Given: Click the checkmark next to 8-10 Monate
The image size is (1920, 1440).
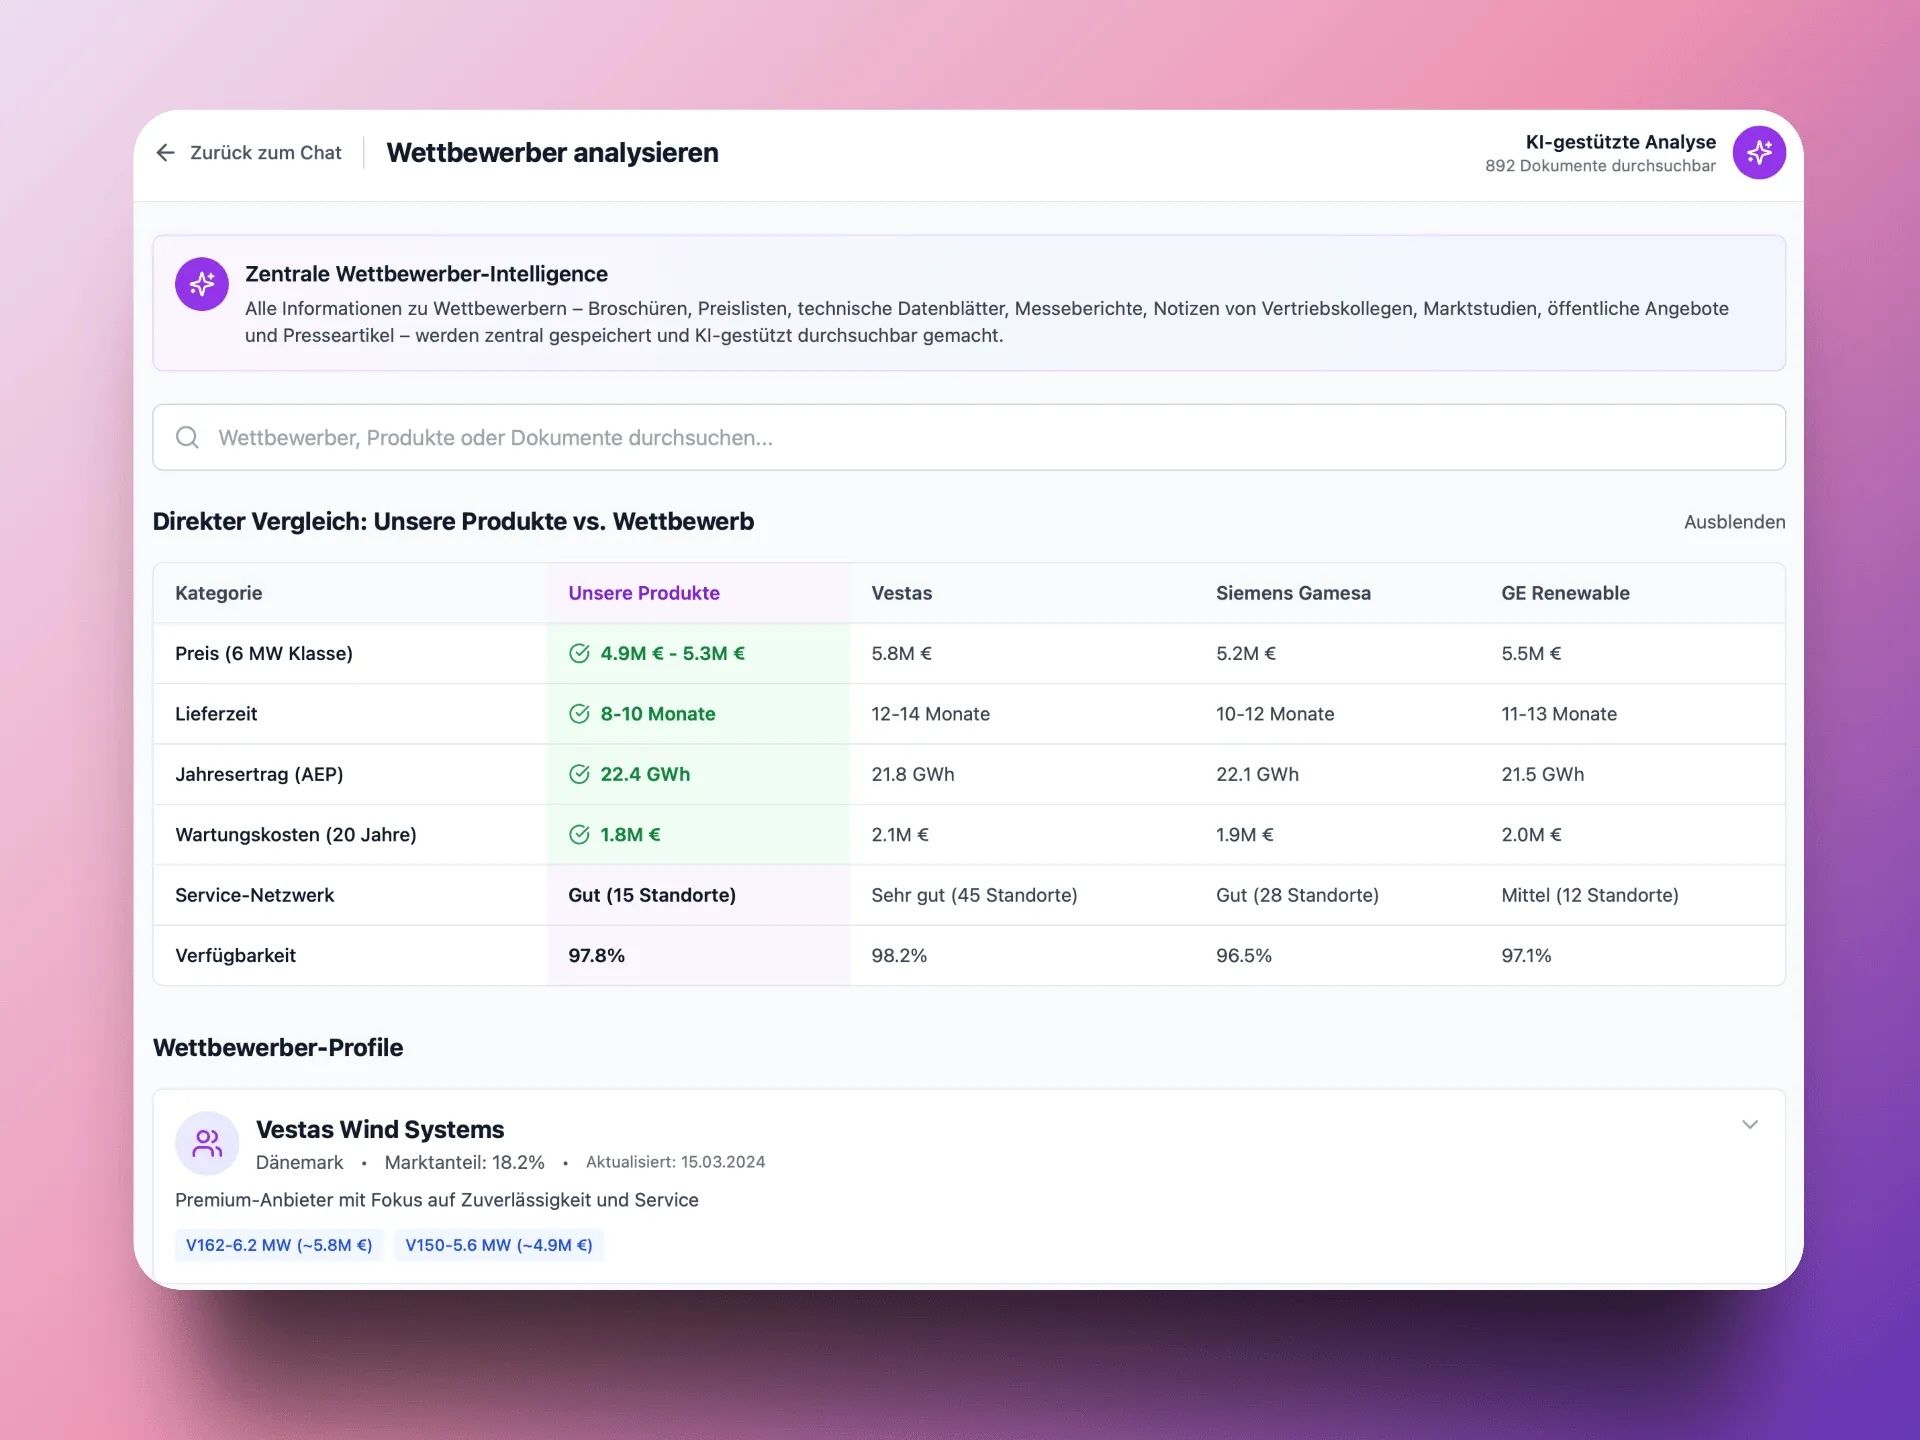Looking at the screenshot, I should [579, 714].
